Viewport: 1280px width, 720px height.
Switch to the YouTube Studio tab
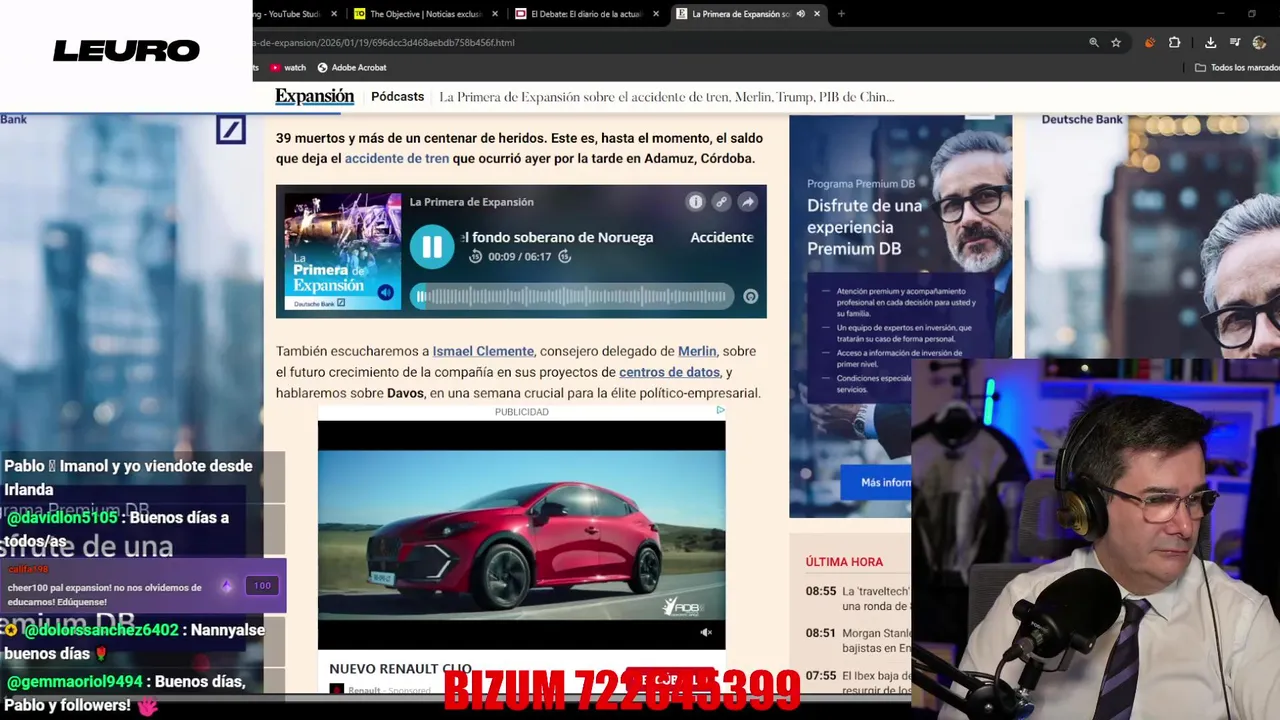(x=286, y=14)
